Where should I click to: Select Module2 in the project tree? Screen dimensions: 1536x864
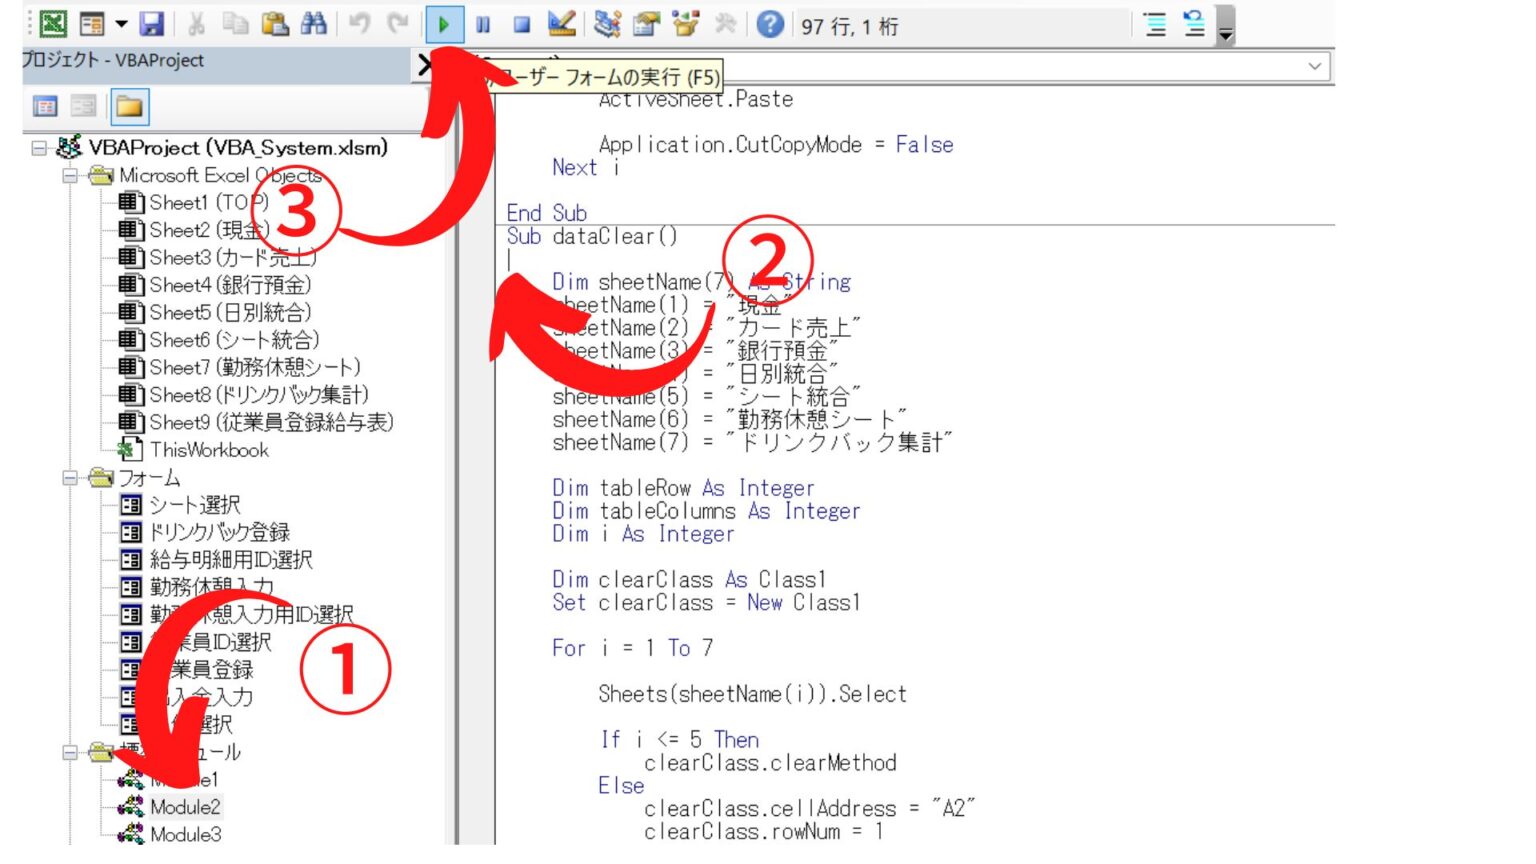click(x=185, y=807)
